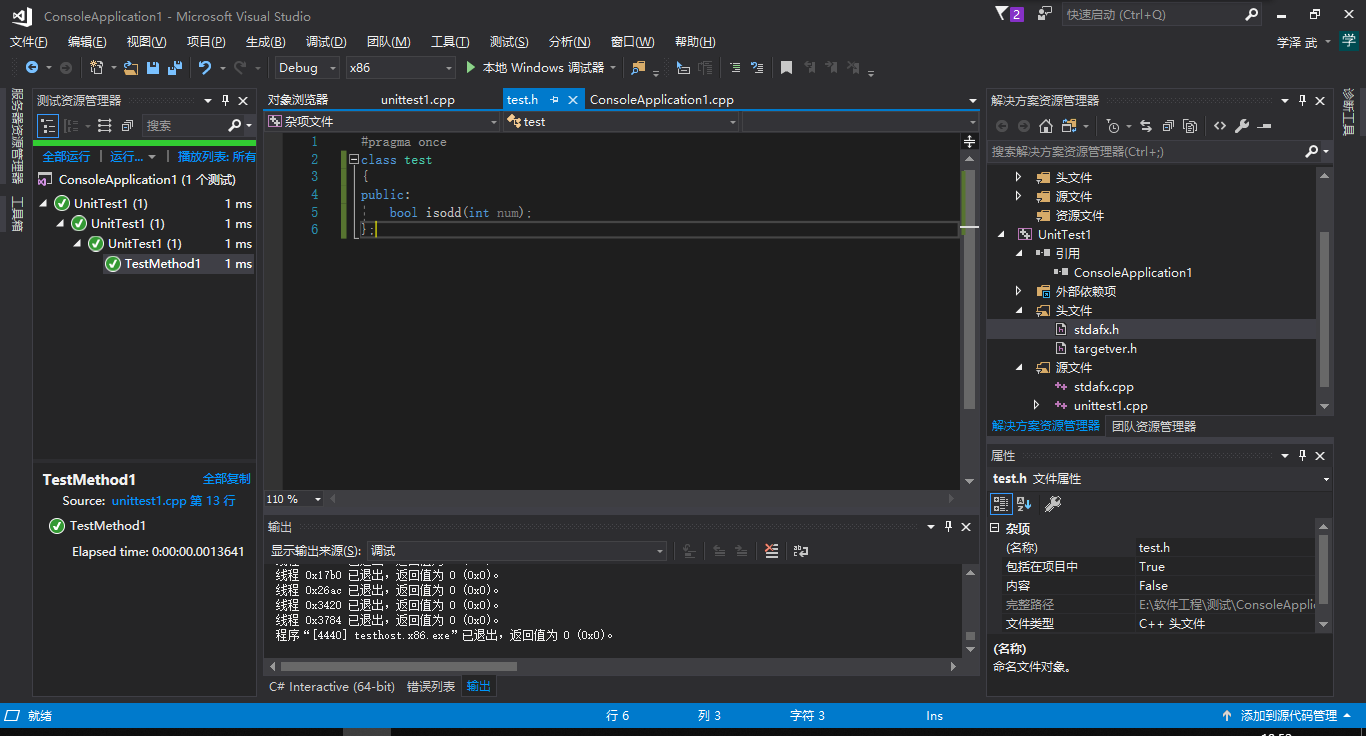Image resolution: width=1366 pixels, height=736 pixels.
Task: Open the x86 platform dropdown
Action: click(x=399, y=68)
